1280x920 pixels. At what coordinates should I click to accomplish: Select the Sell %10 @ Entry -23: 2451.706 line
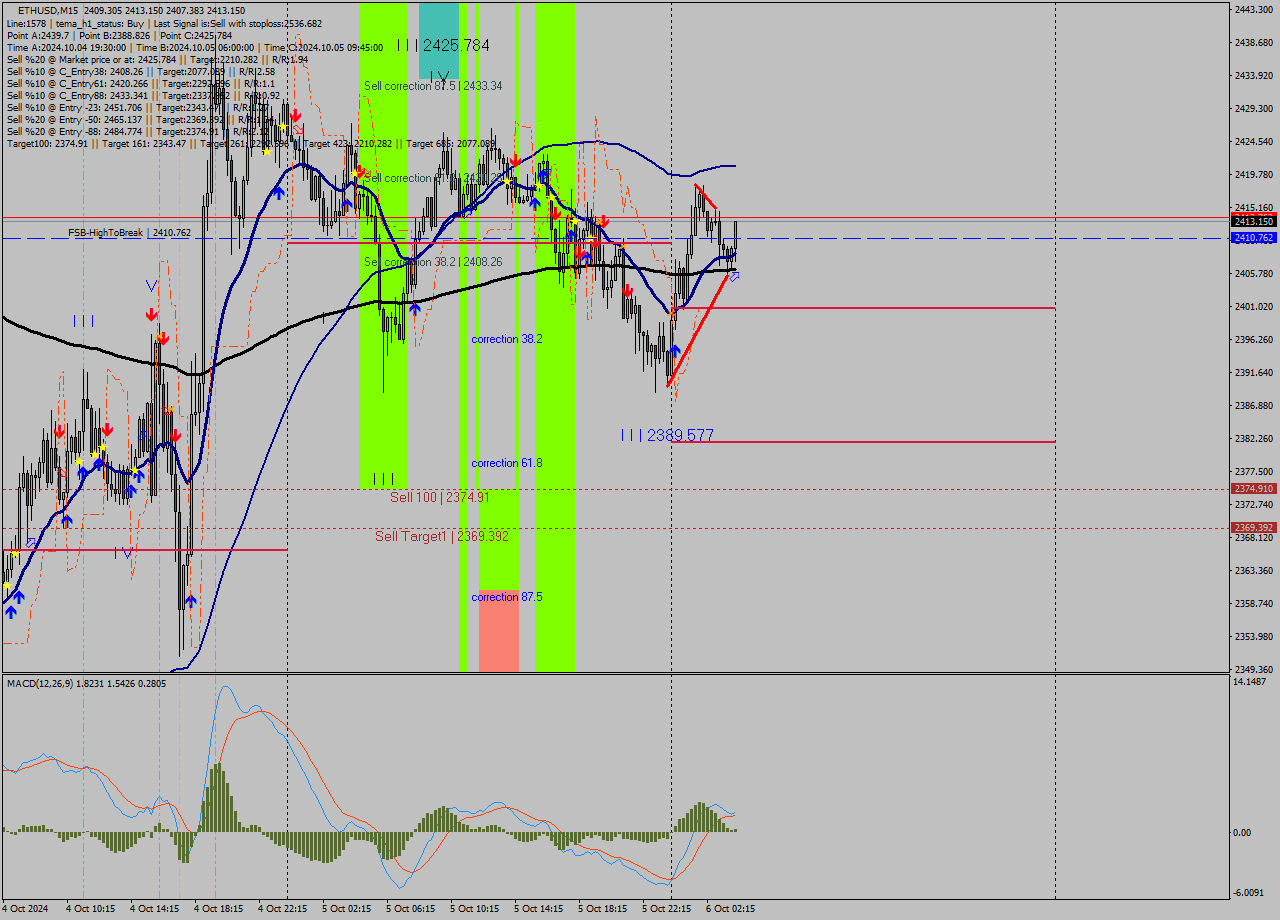[x=140, y=107]
